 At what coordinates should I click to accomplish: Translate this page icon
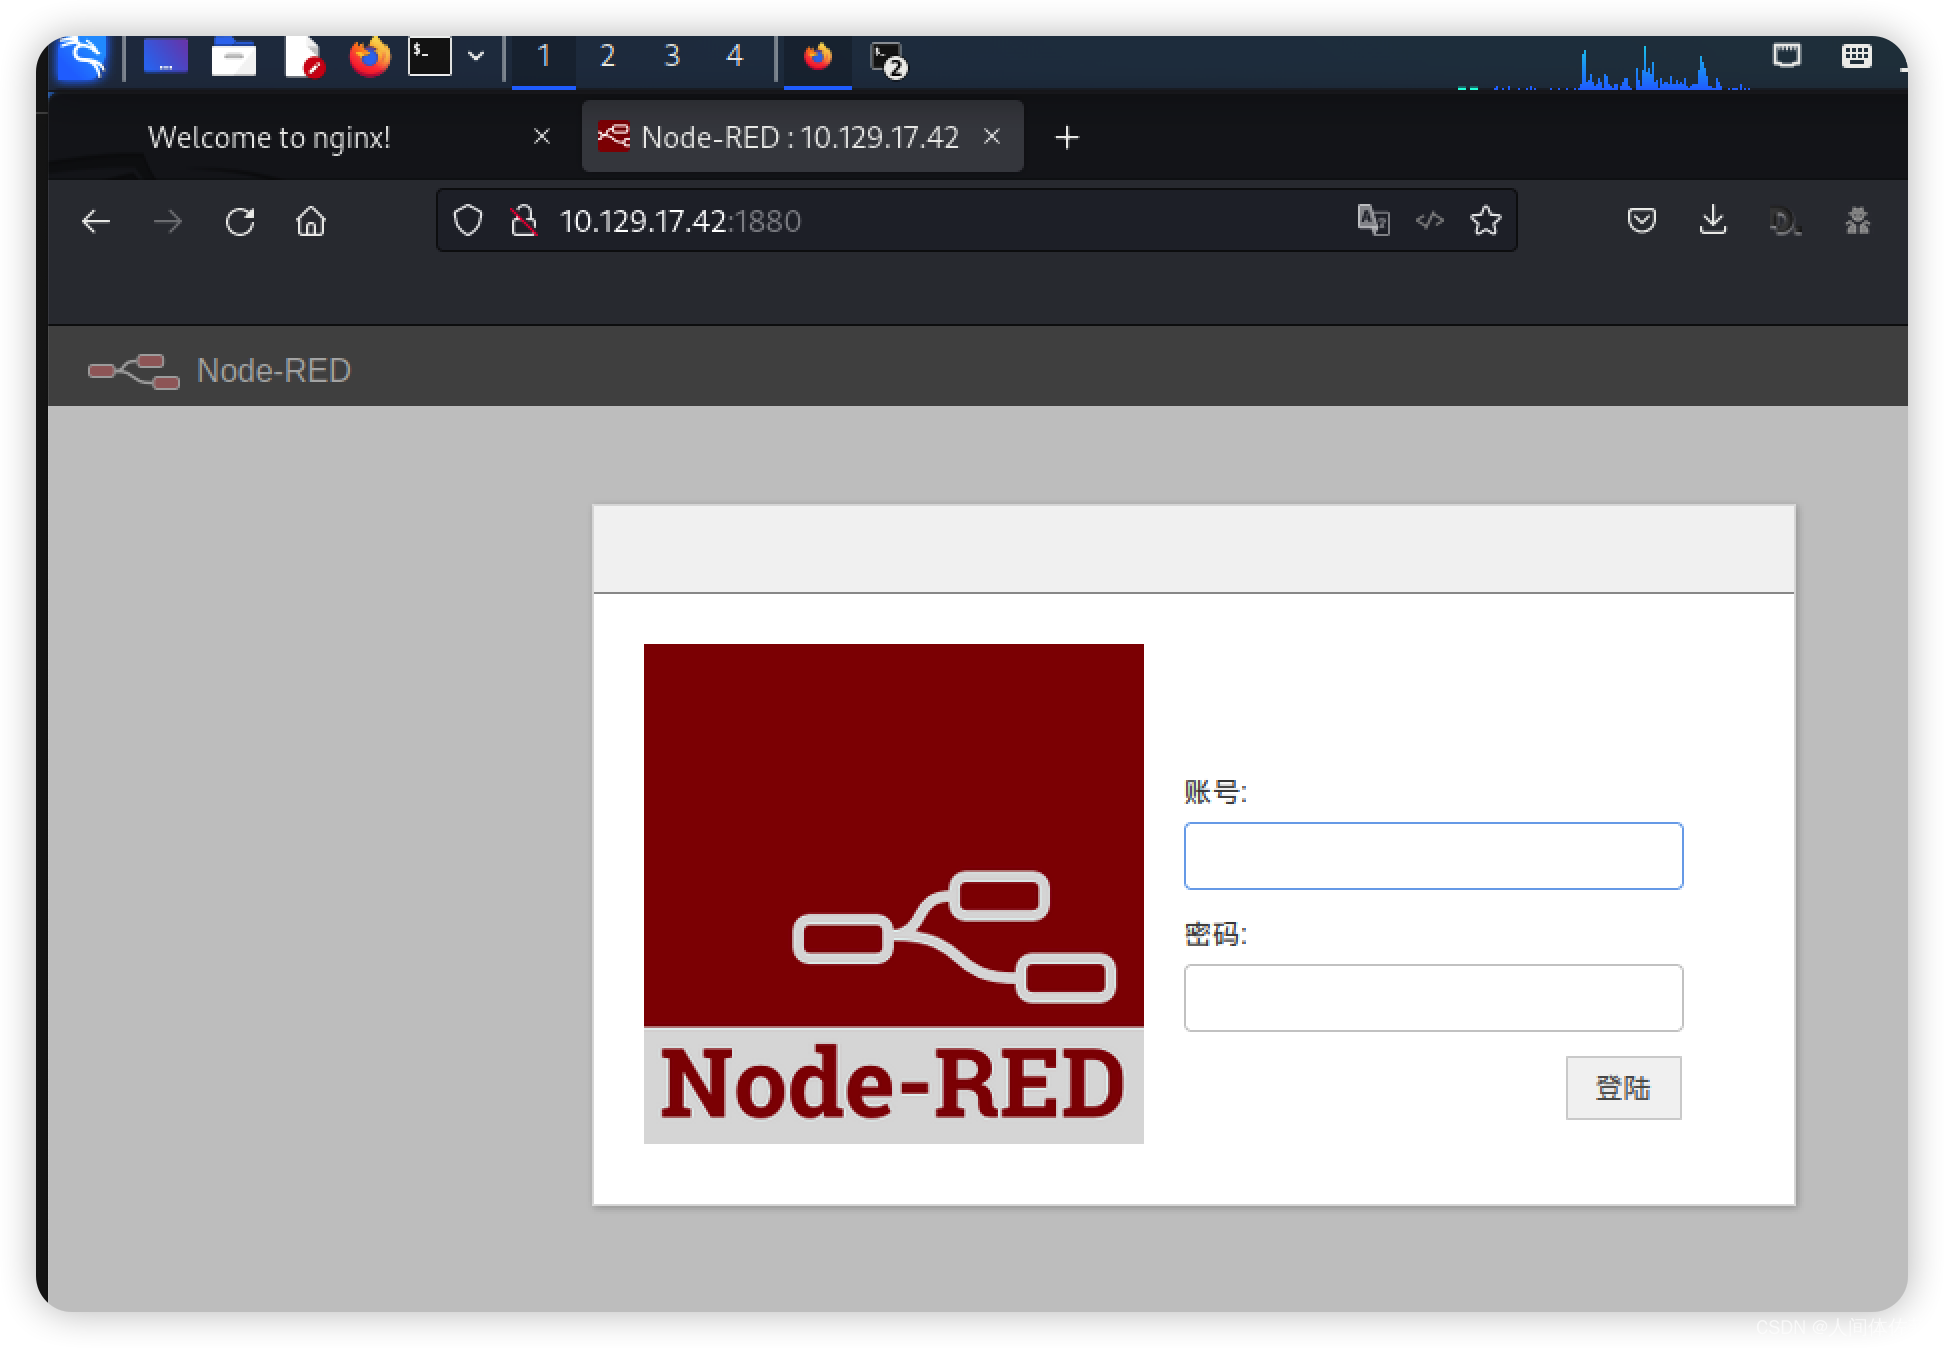(1373, 220)
